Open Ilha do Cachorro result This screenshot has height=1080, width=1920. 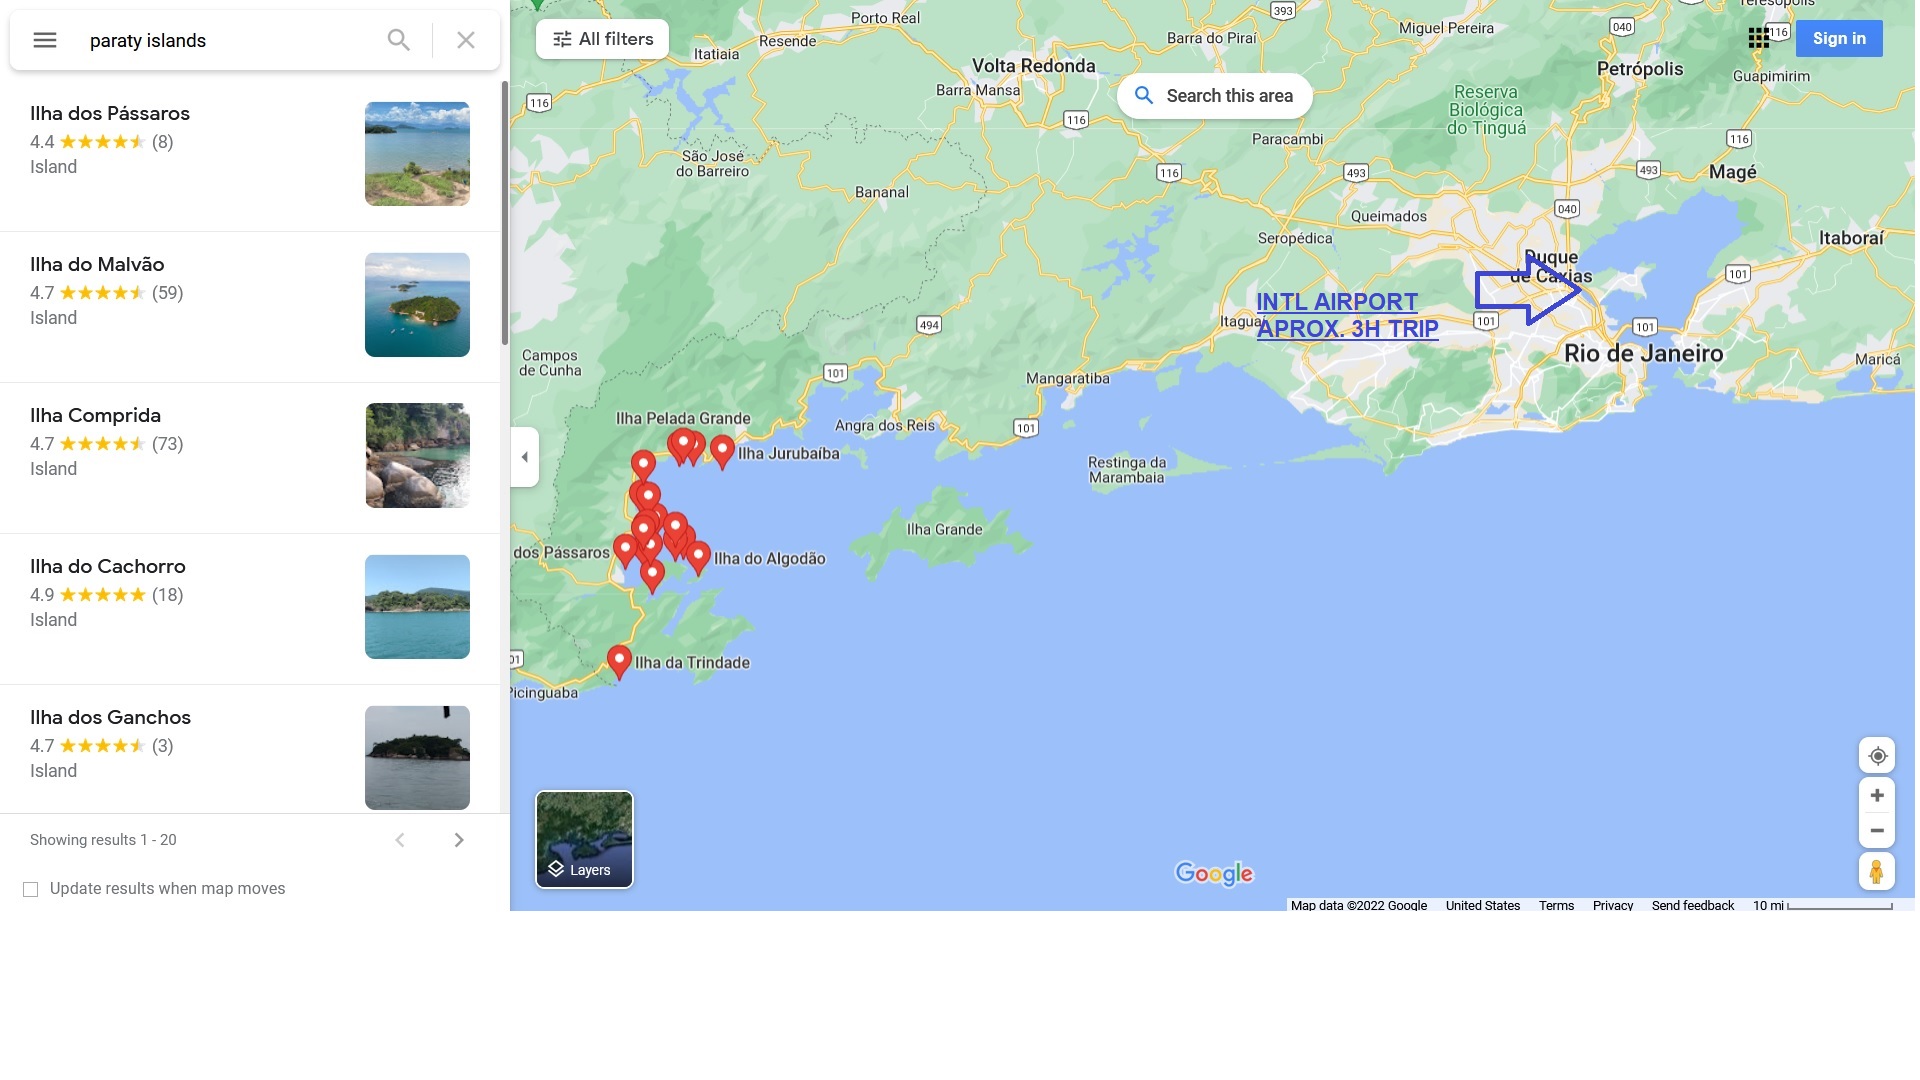point(250,609)
